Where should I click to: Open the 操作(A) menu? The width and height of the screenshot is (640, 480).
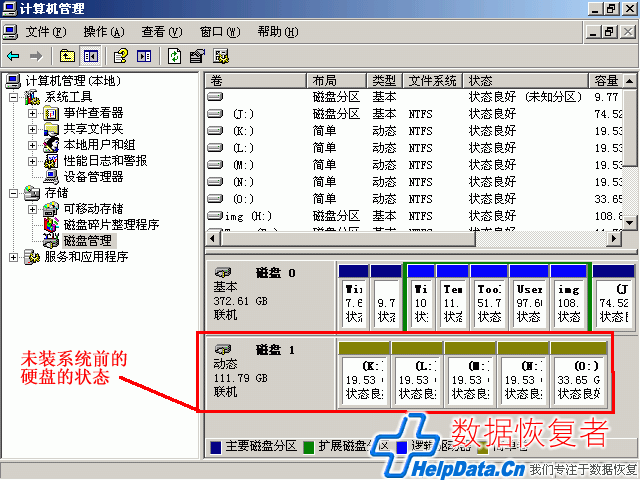pyautogui.click(x=104, y=32)
